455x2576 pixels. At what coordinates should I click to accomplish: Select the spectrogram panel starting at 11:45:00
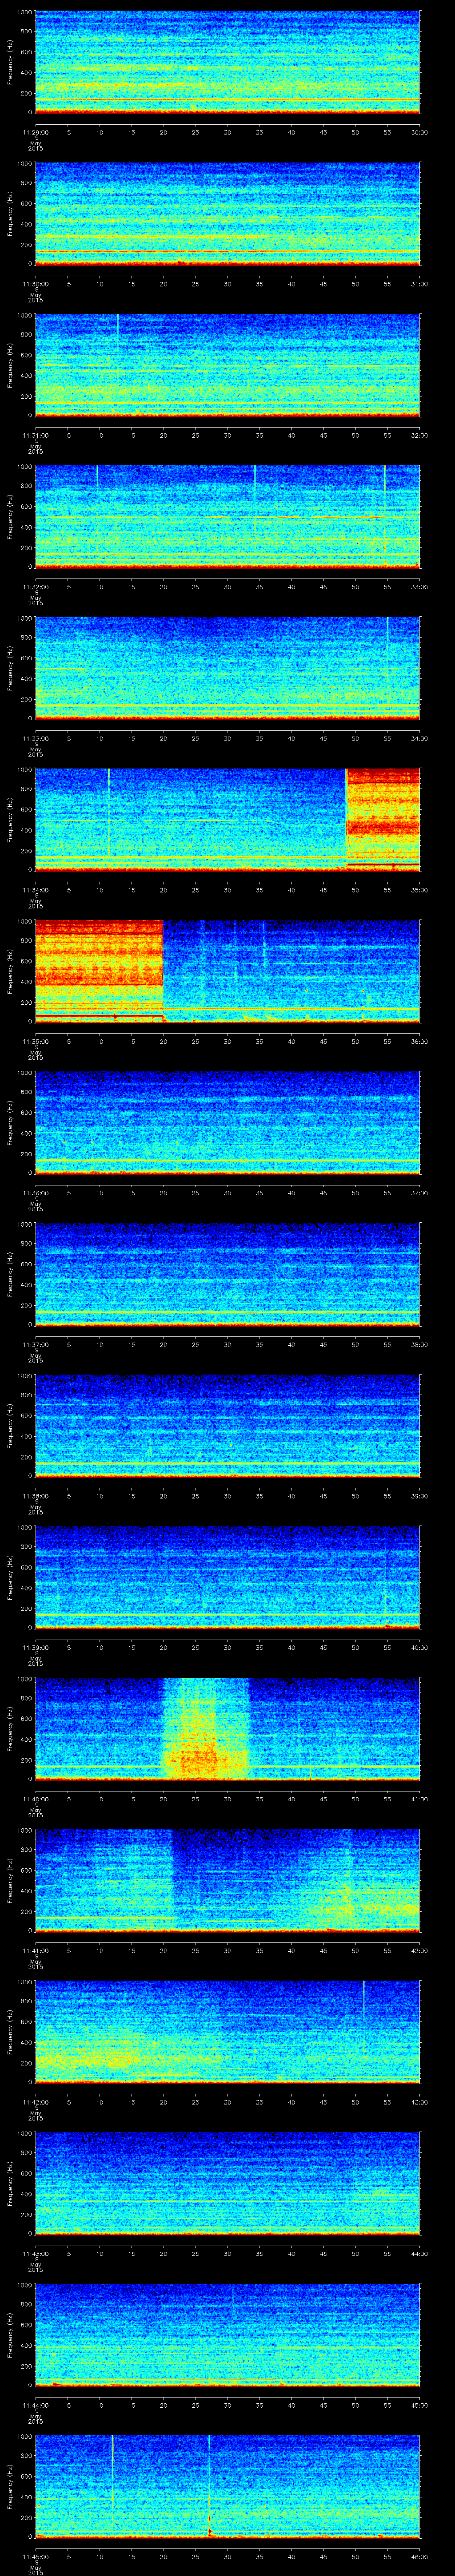(x=227, y=2487)
